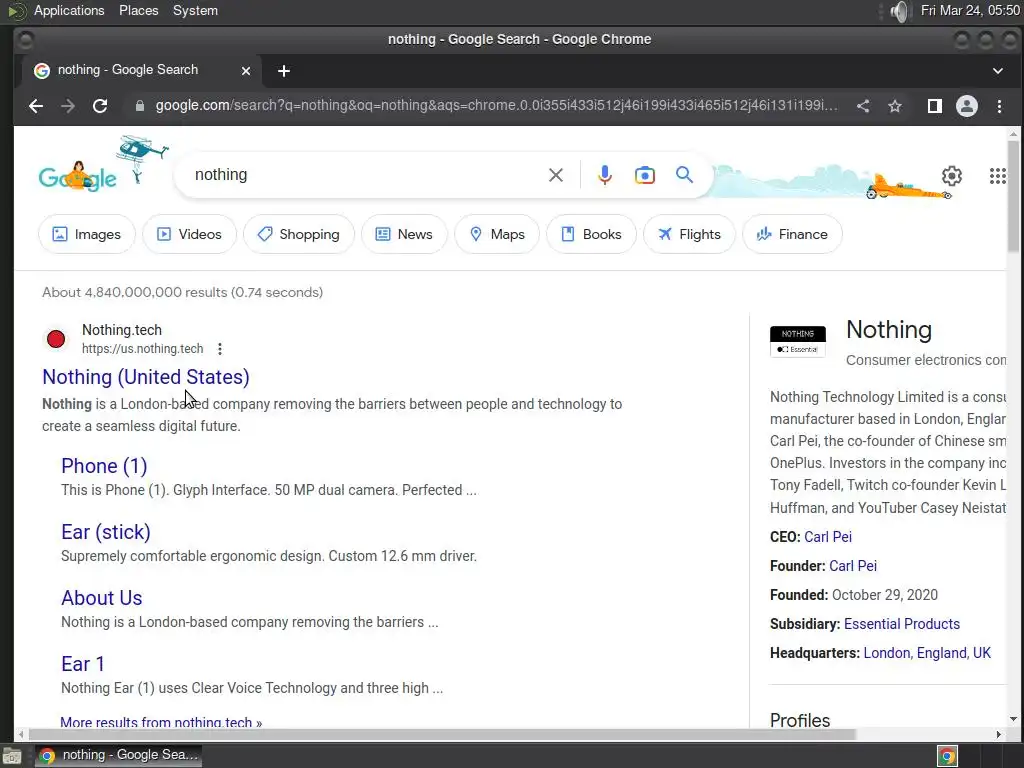This screenshot has height=768, width=1024.
Task: Open the Founder Carl Pei link
Action: [852, 566]
